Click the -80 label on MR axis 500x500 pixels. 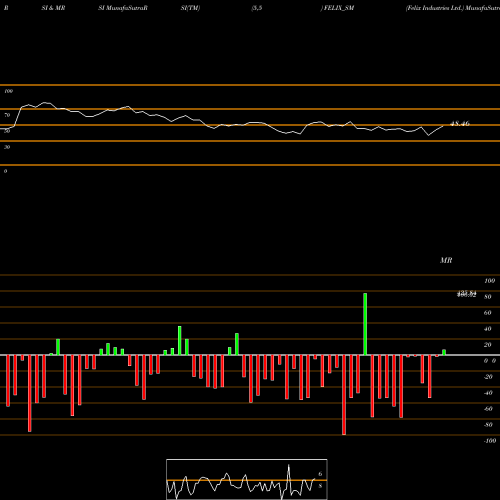tap(488, 425)
